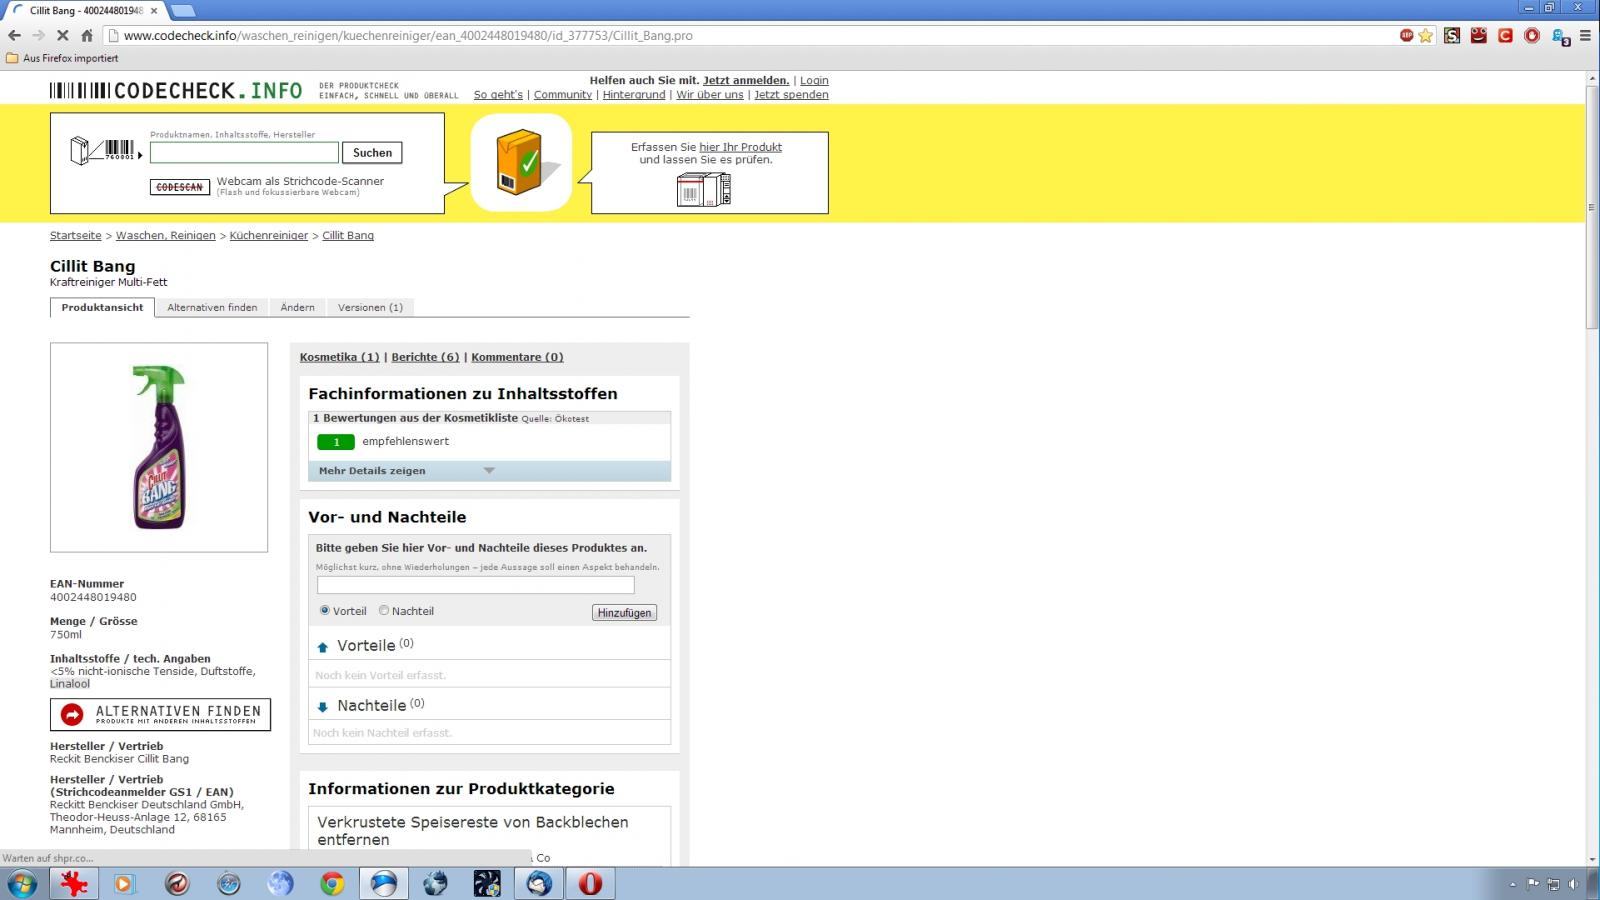This screenshot has width=1600, height=900.
Task: Open the Hintergrund link
Action: pyautogui.click(x=634, y=94)
